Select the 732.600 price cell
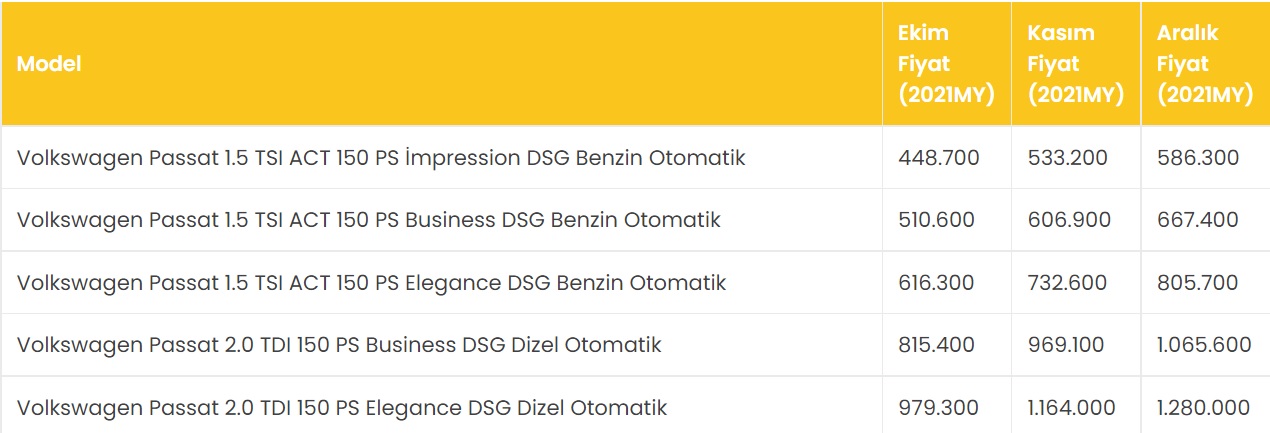The image size is (1270, 433). pos(1067,283)
